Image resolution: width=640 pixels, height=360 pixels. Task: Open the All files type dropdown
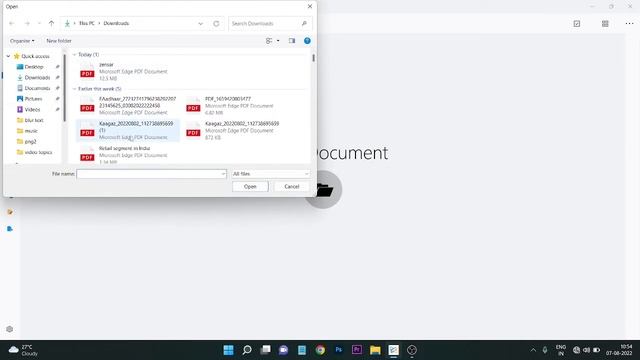point(270,174)
